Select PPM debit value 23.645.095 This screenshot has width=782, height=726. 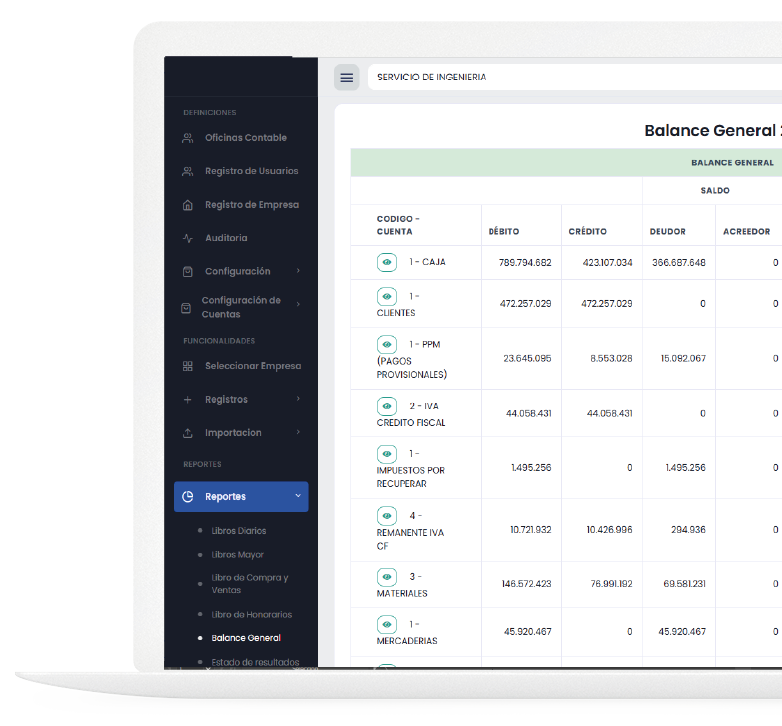[527, 359]
